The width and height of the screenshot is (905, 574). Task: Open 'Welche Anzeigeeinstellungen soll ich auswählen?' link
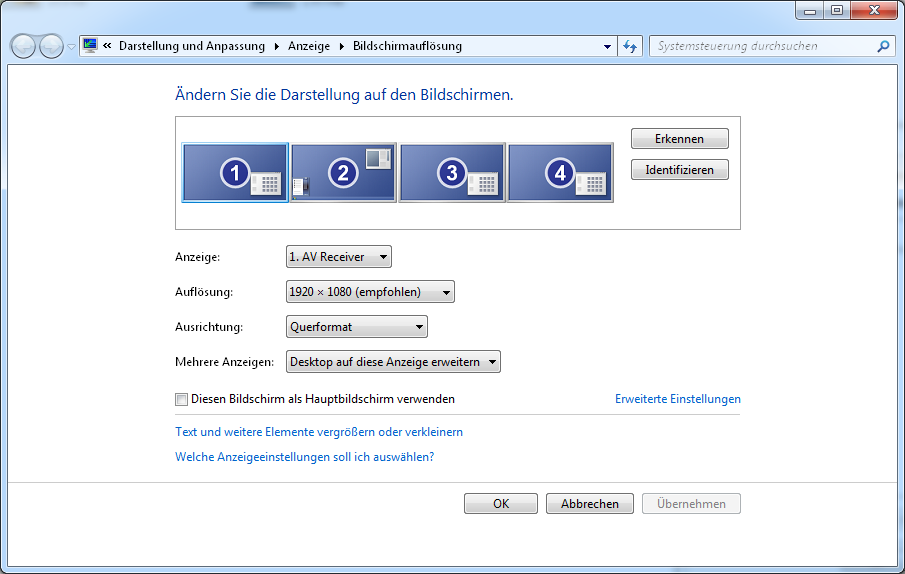click(x=304, y=457)
